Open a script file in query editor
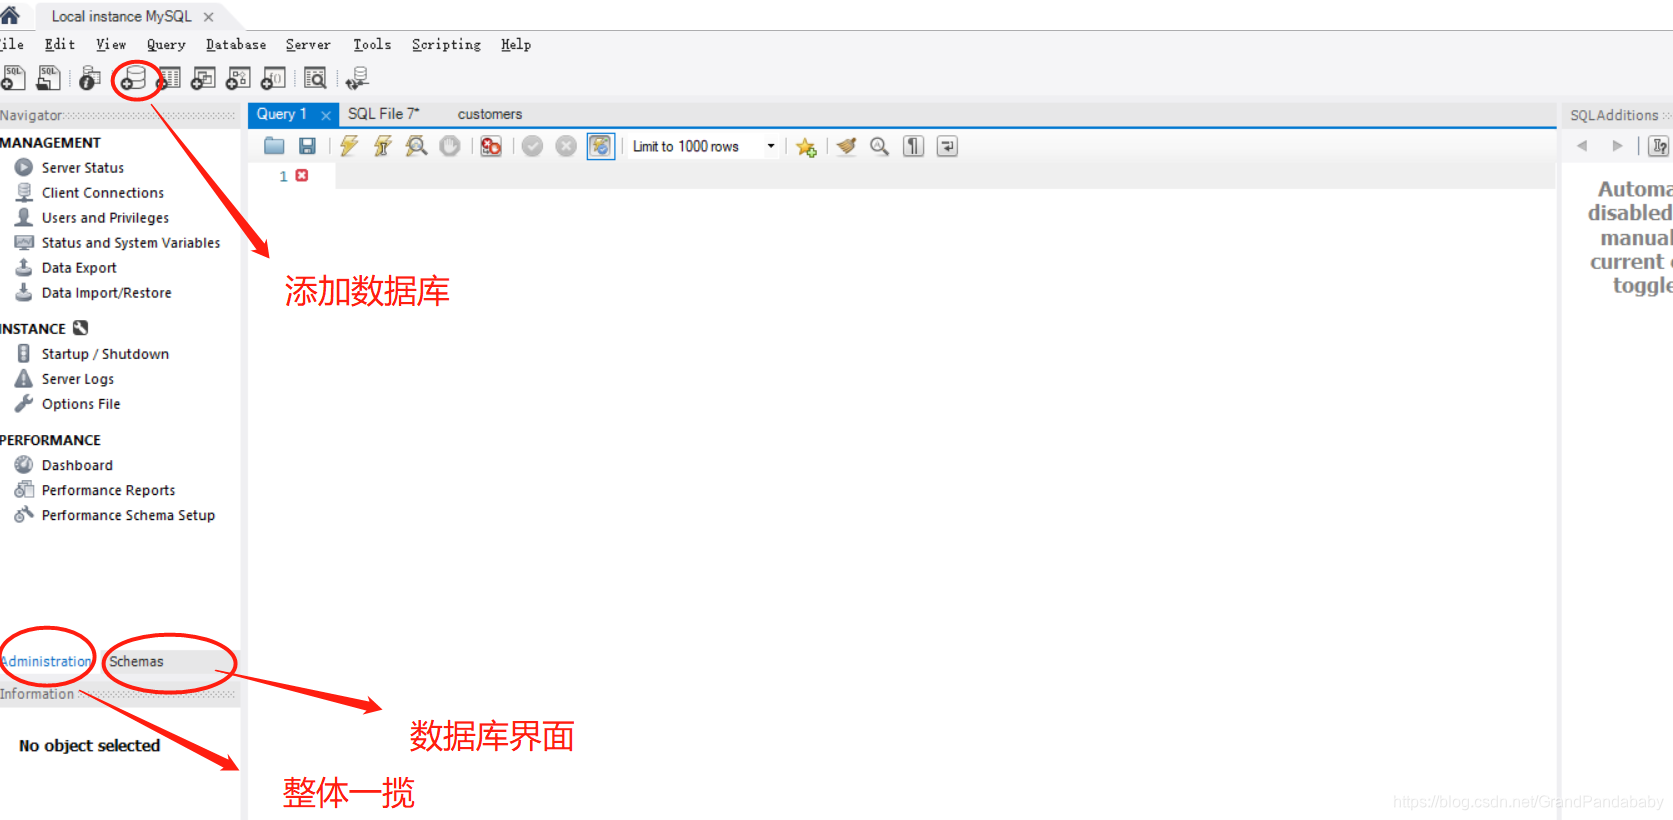 click(x=274, y=146)
